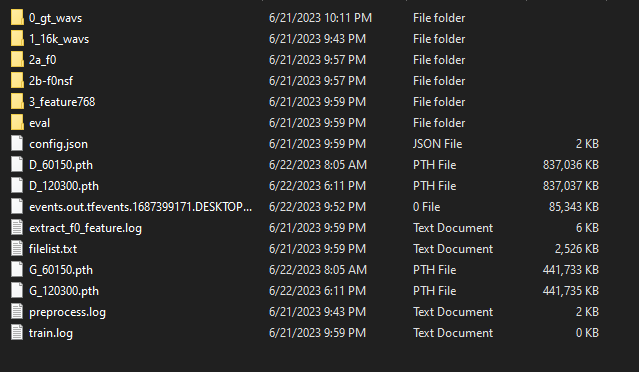Select the config.json file icon
The height and width of the screenshot is (372, 639).
pyautogui.click(x=17, y=143)
